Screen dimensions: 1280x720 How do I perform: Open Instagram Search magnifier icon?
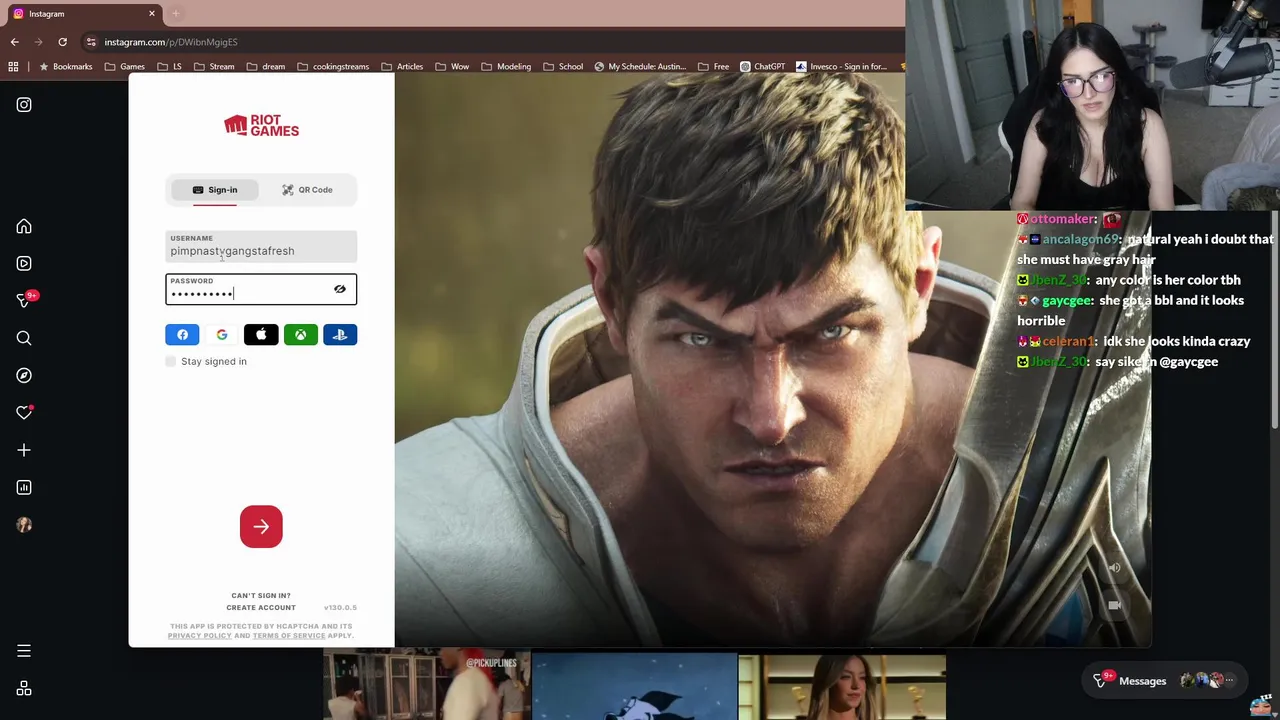(24, 338)
